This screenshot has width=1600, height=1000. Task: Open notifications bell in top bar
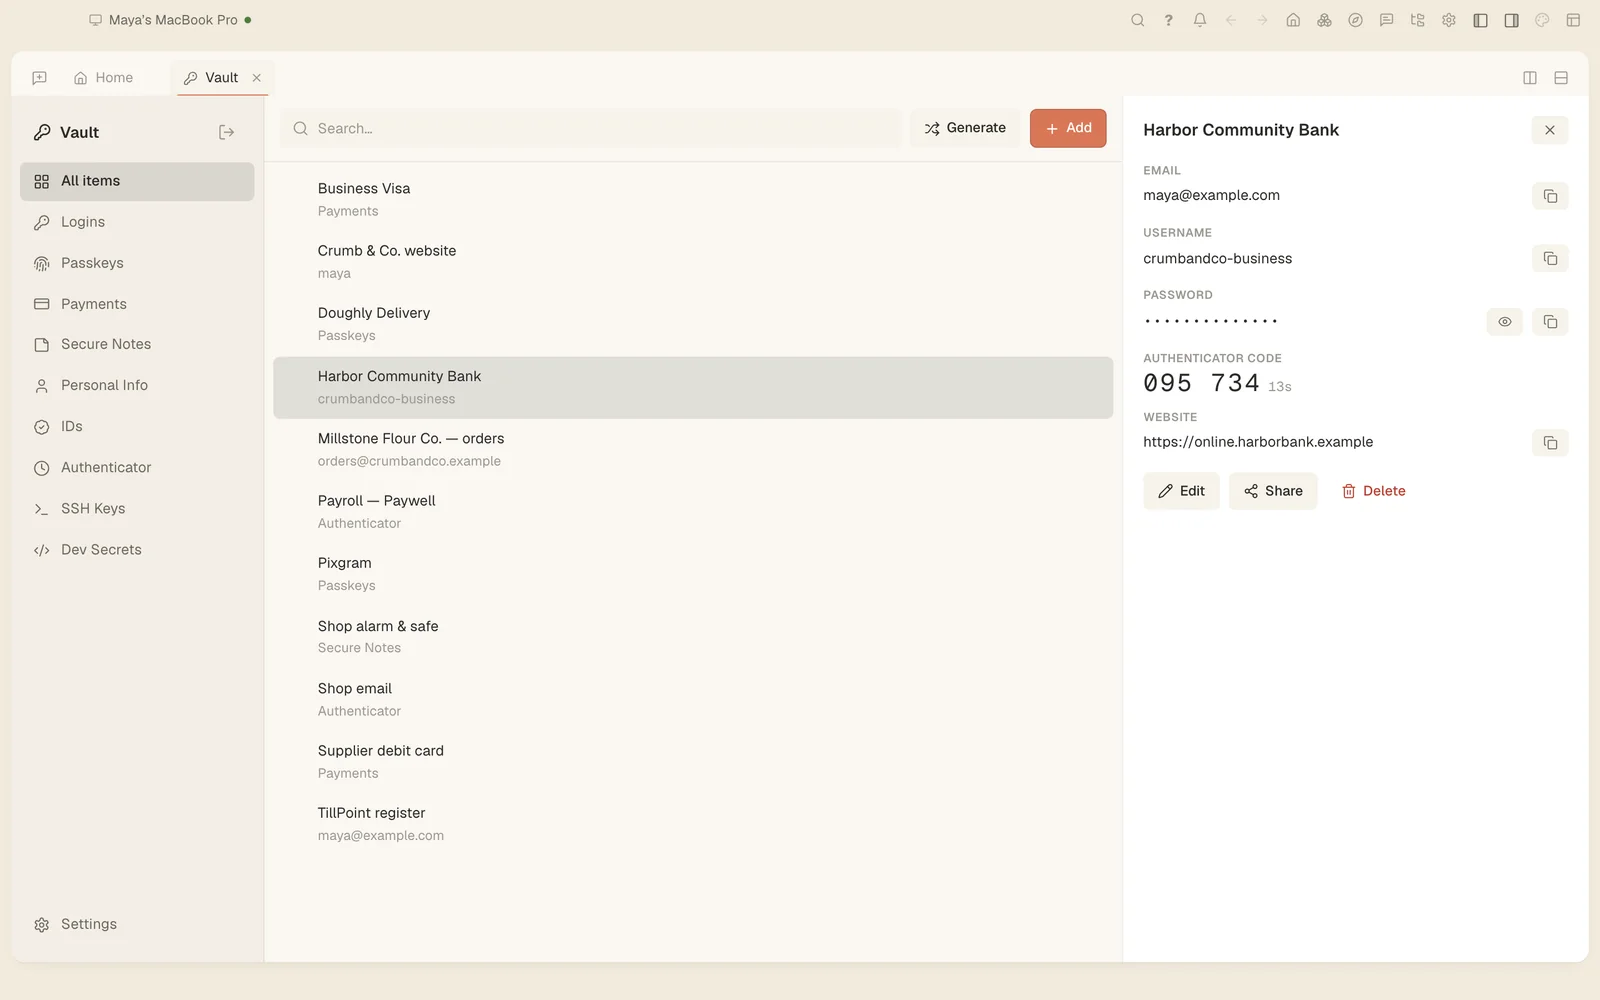click(1200, 20)
